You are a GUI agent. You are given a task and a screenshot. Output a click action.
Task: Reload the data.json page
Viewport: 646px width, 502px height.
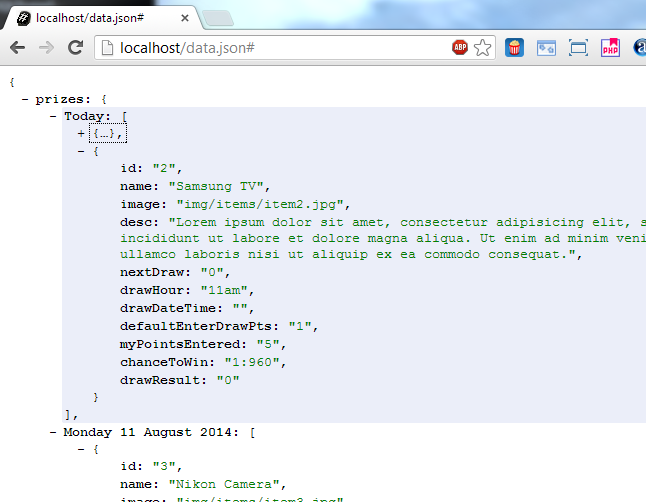pos(75,47)
